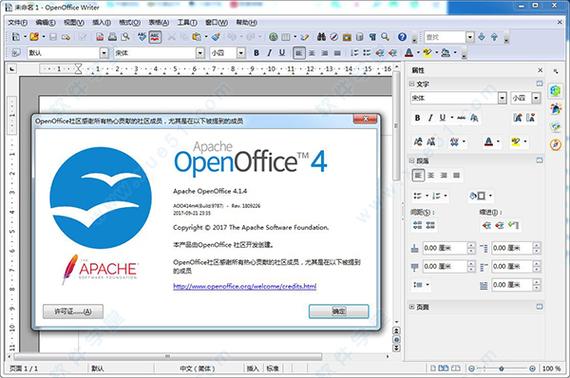The image size is (570, 378).
Task: Open sidebar Styles deck icon
Action: (x=555, y=108)
